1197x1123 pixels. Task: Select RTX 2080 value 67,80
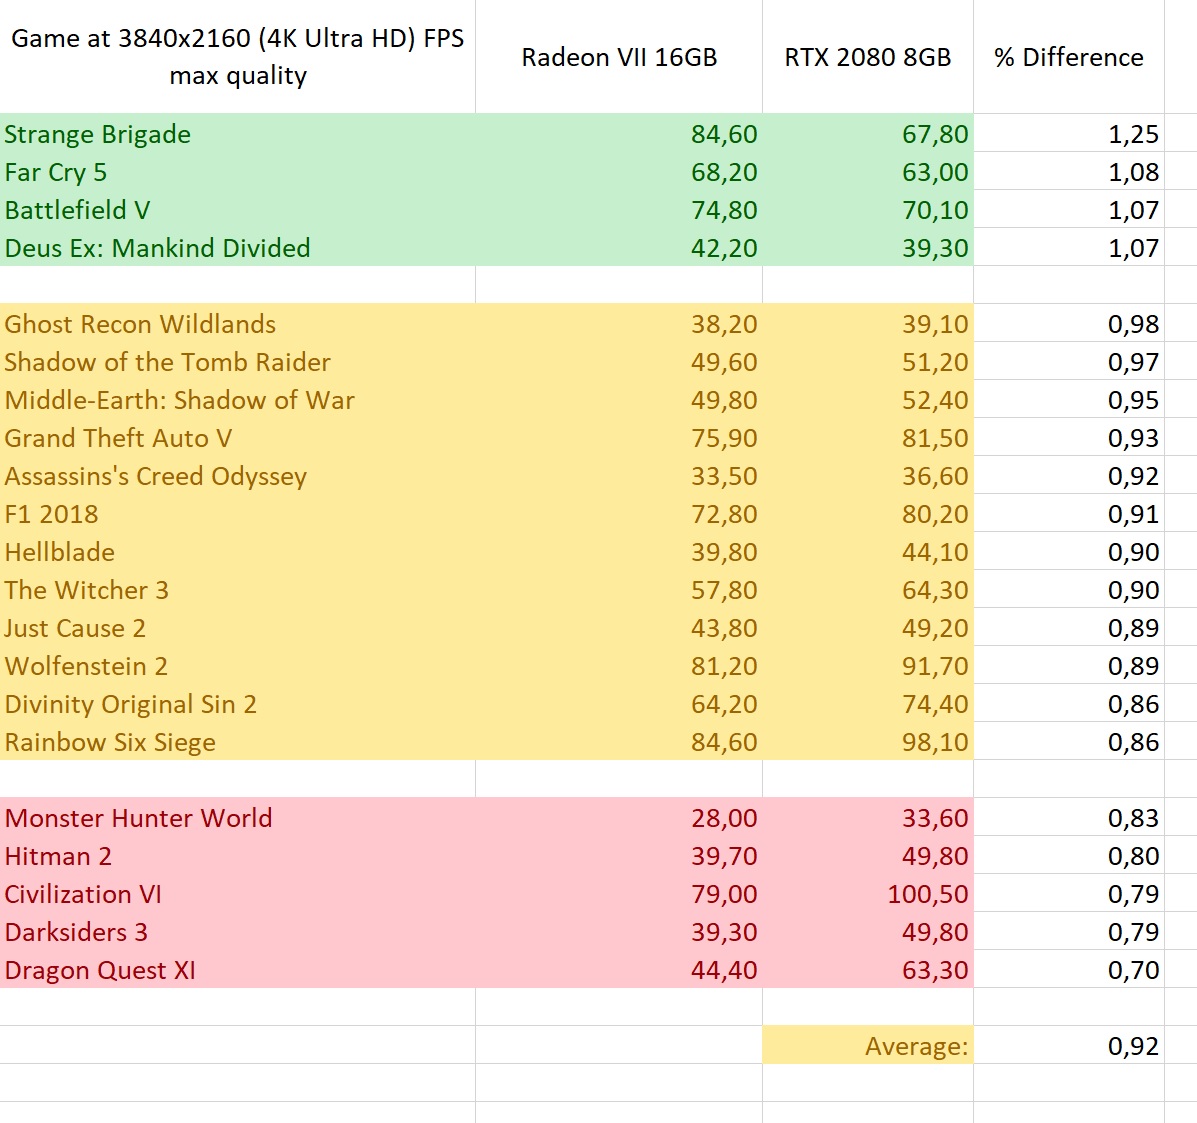point(868,133)
